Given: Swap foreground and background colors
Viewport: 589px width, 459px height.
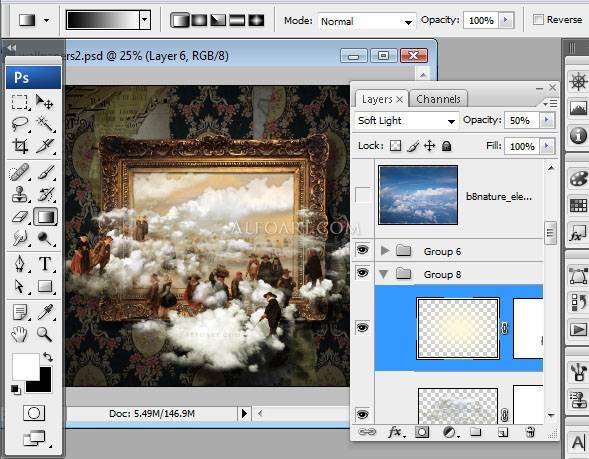Looking at the screenshot, I should (48, 356).
